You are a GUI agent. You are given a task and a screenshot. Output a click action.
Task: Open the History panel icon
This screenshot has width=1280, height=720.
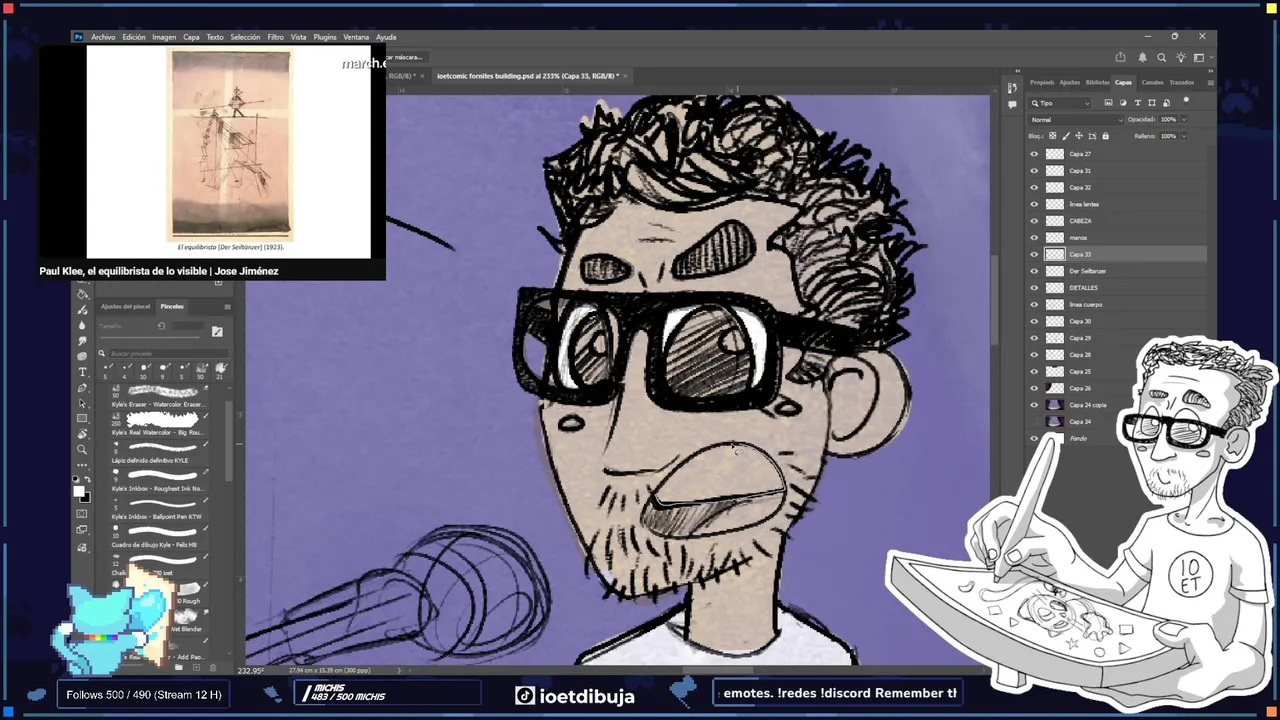click(x=1012, y=88)
